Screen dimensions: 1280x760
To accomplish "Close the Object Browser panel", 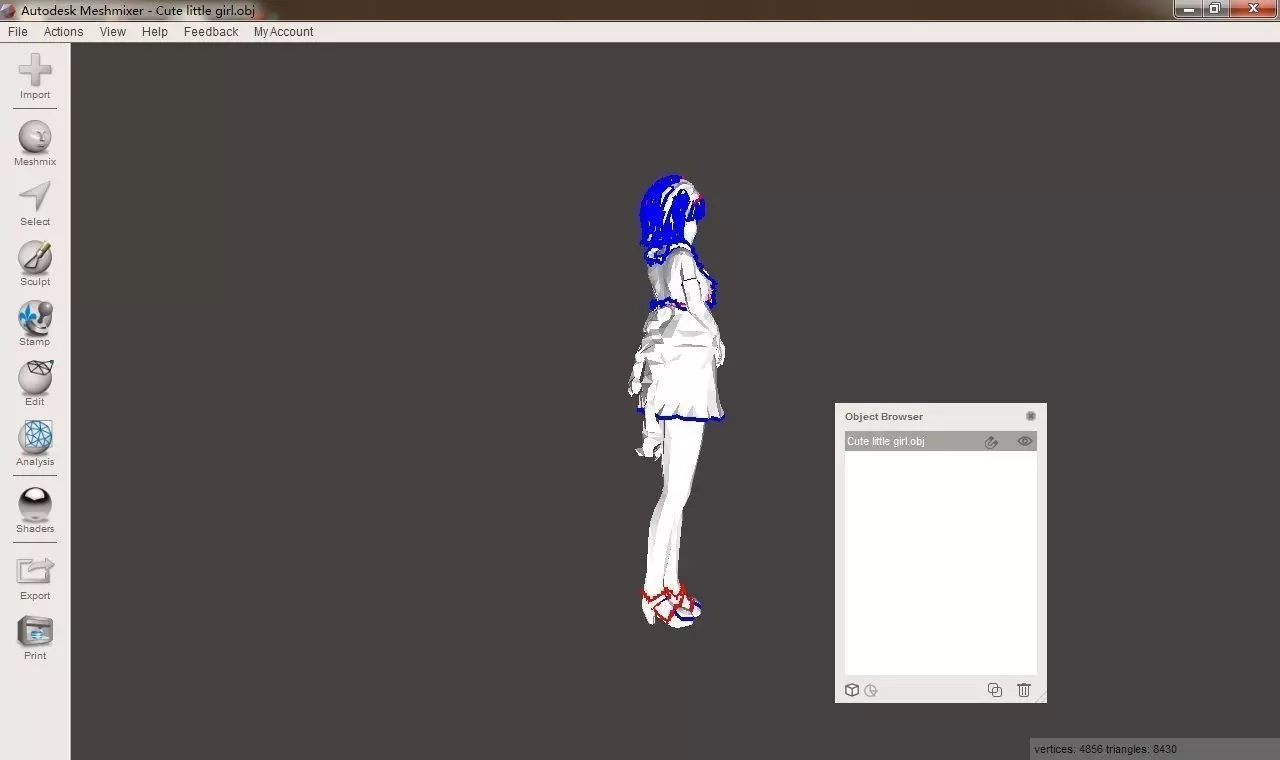I will click(x=1031, y=416).
